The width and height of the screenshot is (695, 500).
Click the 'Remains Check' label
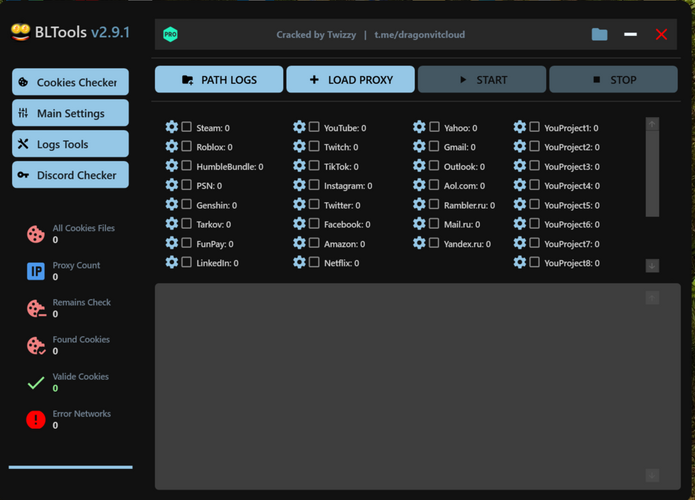coord(82,302)
